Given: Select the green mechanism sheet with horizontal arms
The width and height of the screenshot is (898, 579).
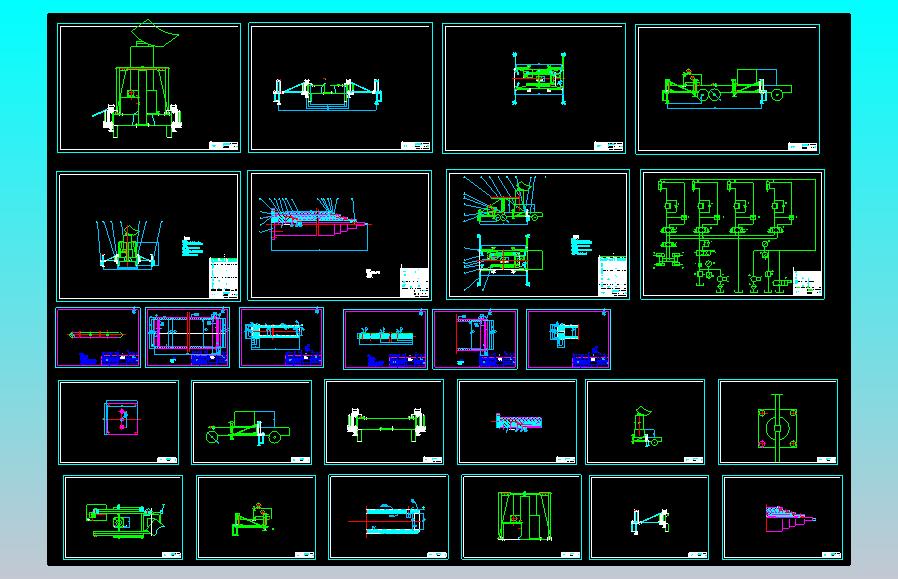Looking at the screenshot, I should click(x=123, y=517).
